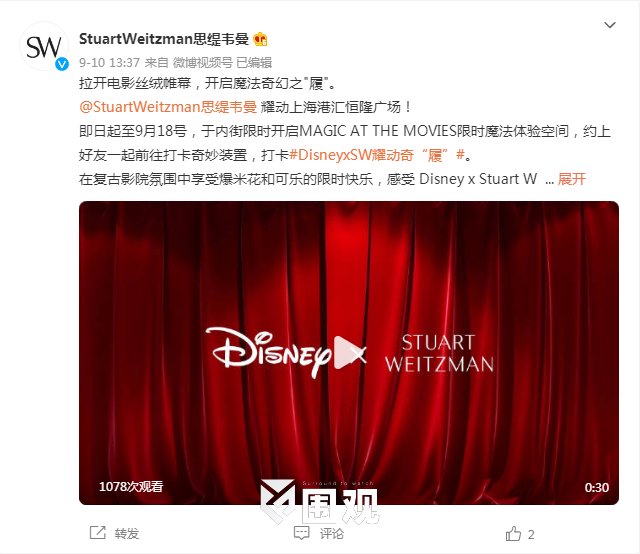Open the post options chevron

pyautogui.click(x=610, y=25)
